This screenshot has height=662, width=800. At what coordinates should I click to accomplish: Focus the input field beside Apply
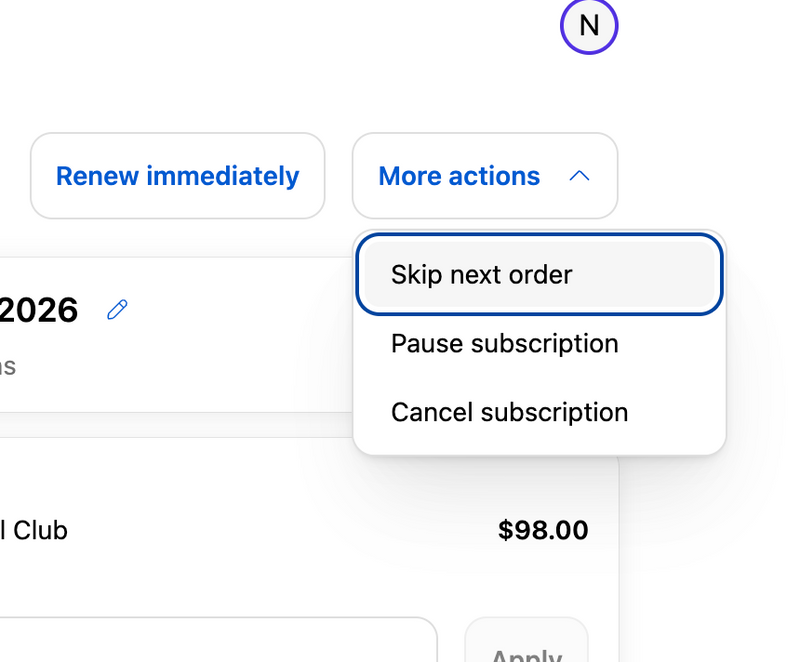coord(218,641)
